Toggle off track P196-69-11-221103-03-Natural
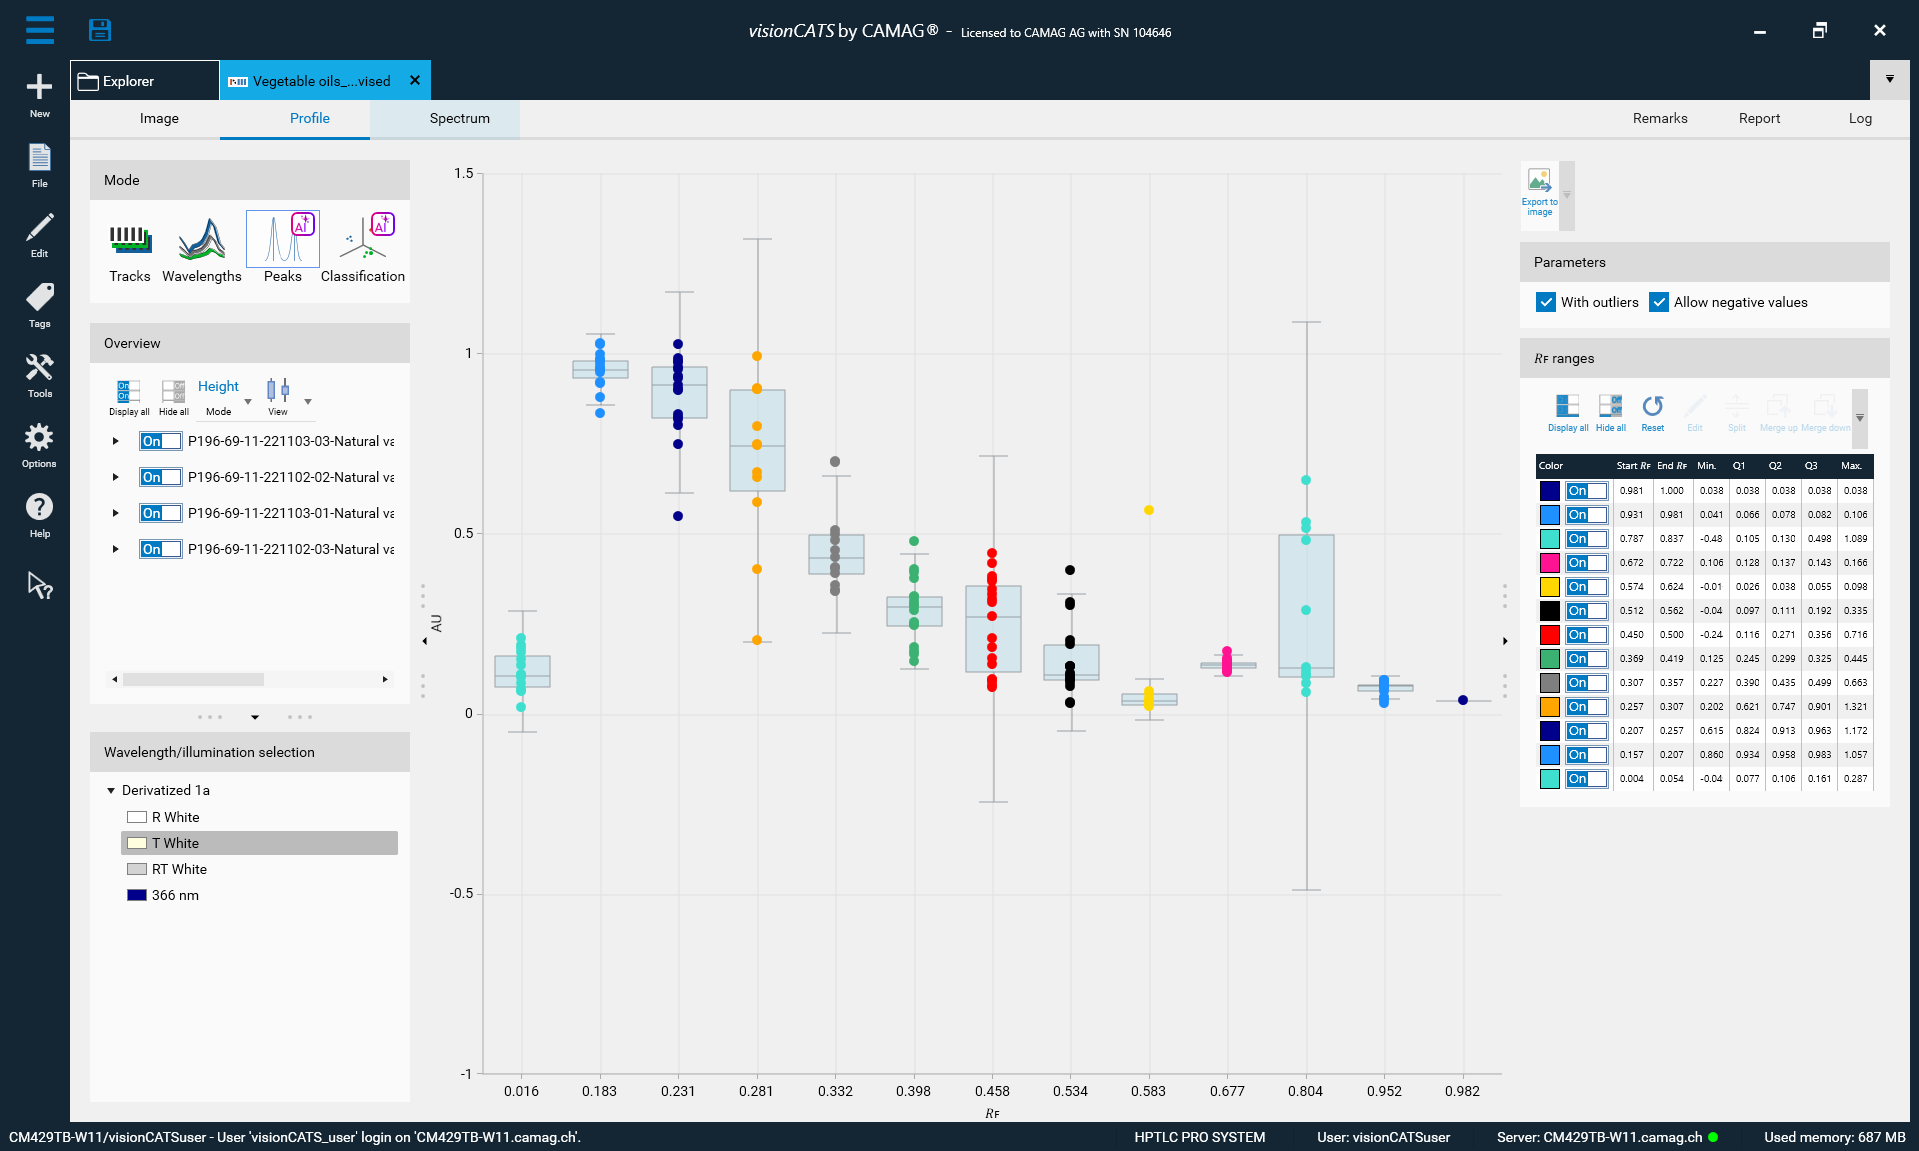Viewport: 1919px width, 1151px height. point(160,440)
